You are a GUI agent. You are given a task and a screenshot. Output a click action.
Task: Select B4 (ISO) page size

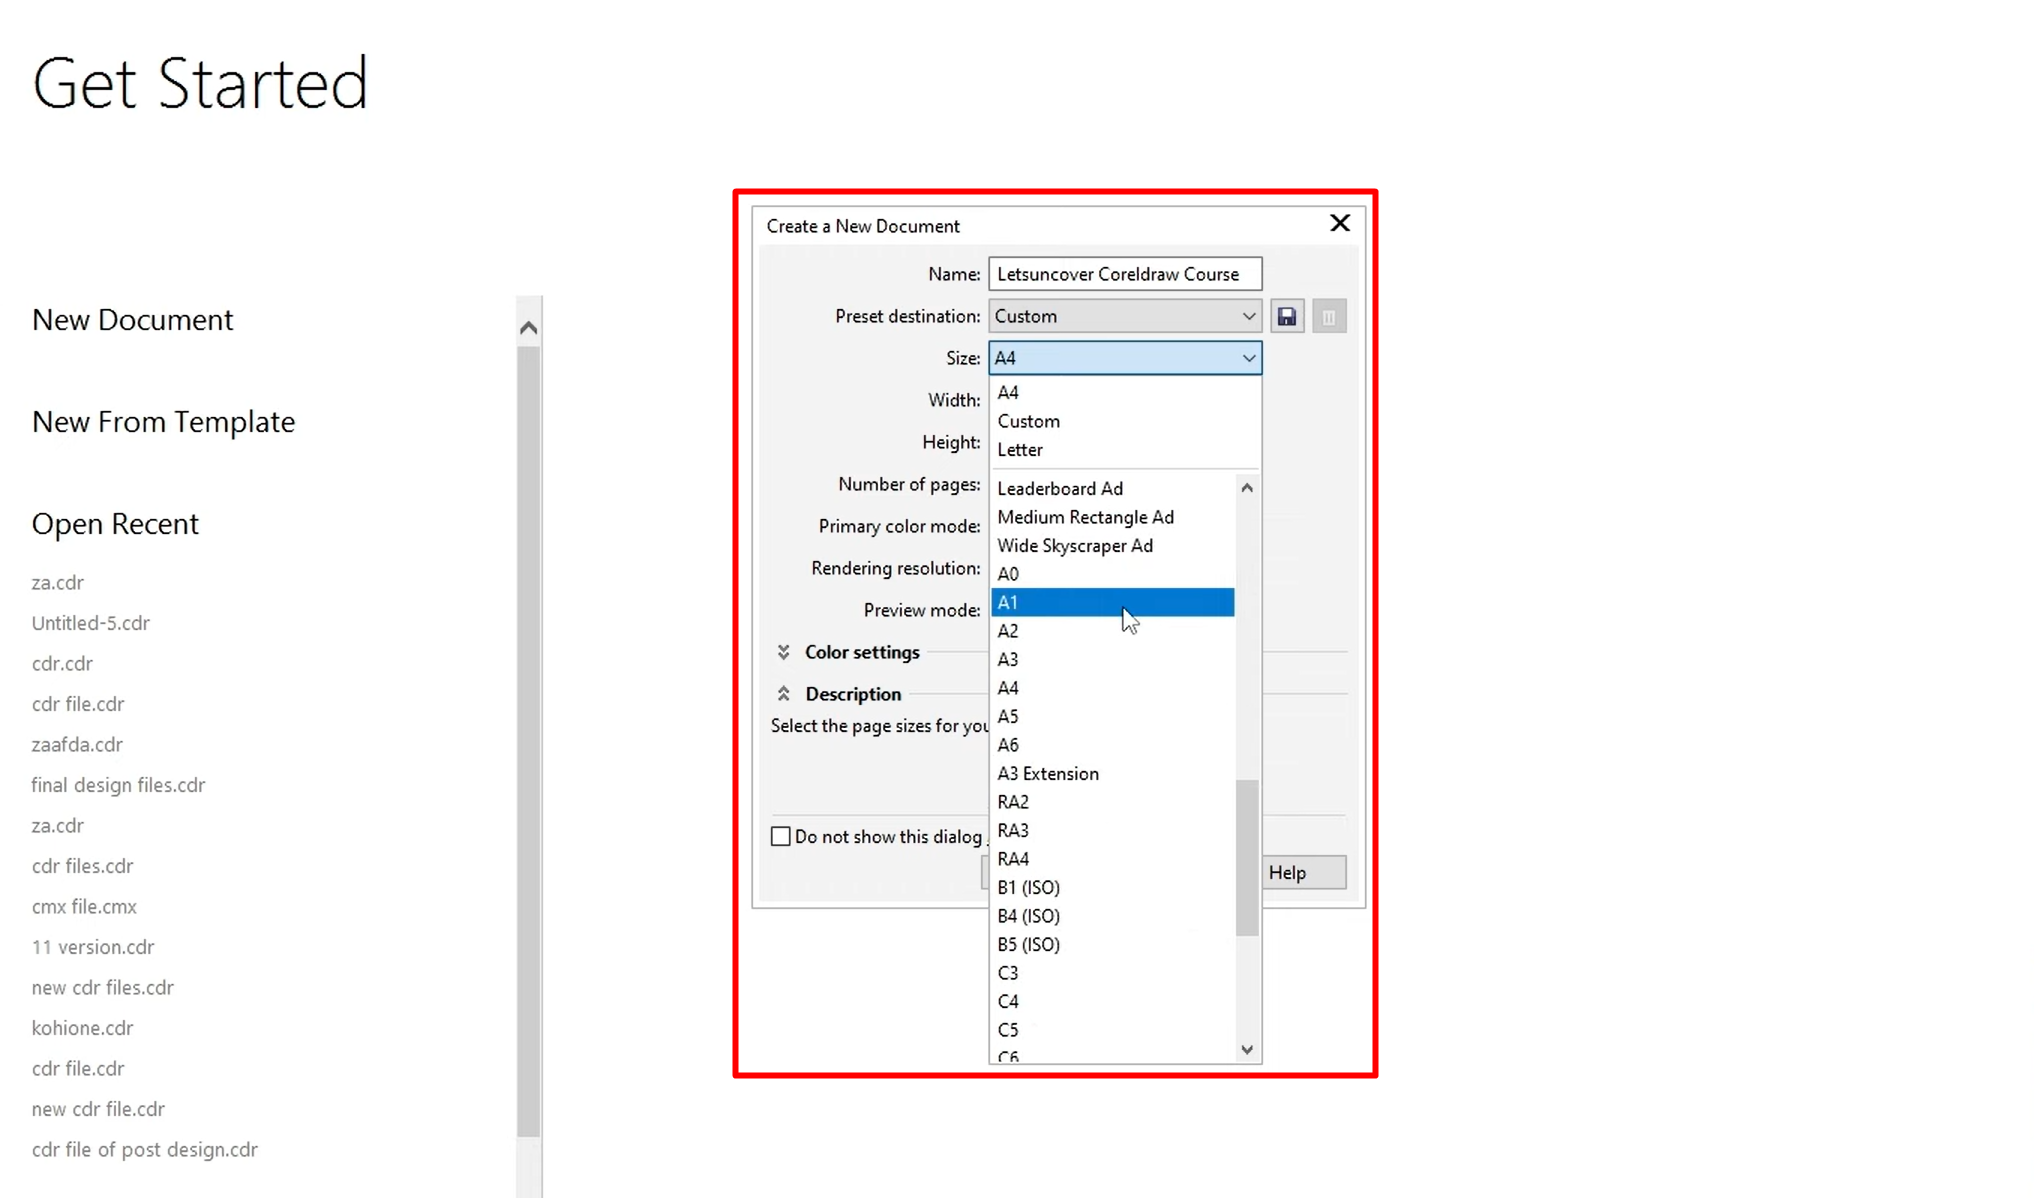tap(1028, 916)
